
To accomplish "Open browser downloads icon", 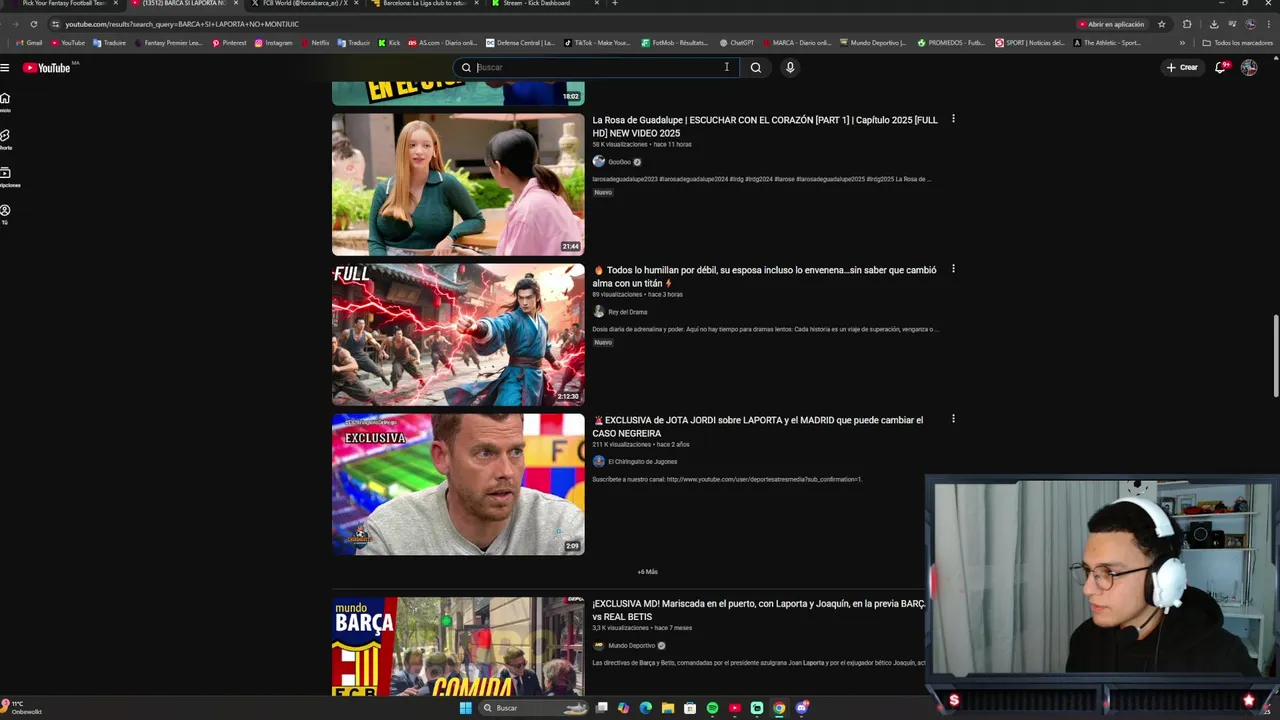I will (x=1214, y=24).
